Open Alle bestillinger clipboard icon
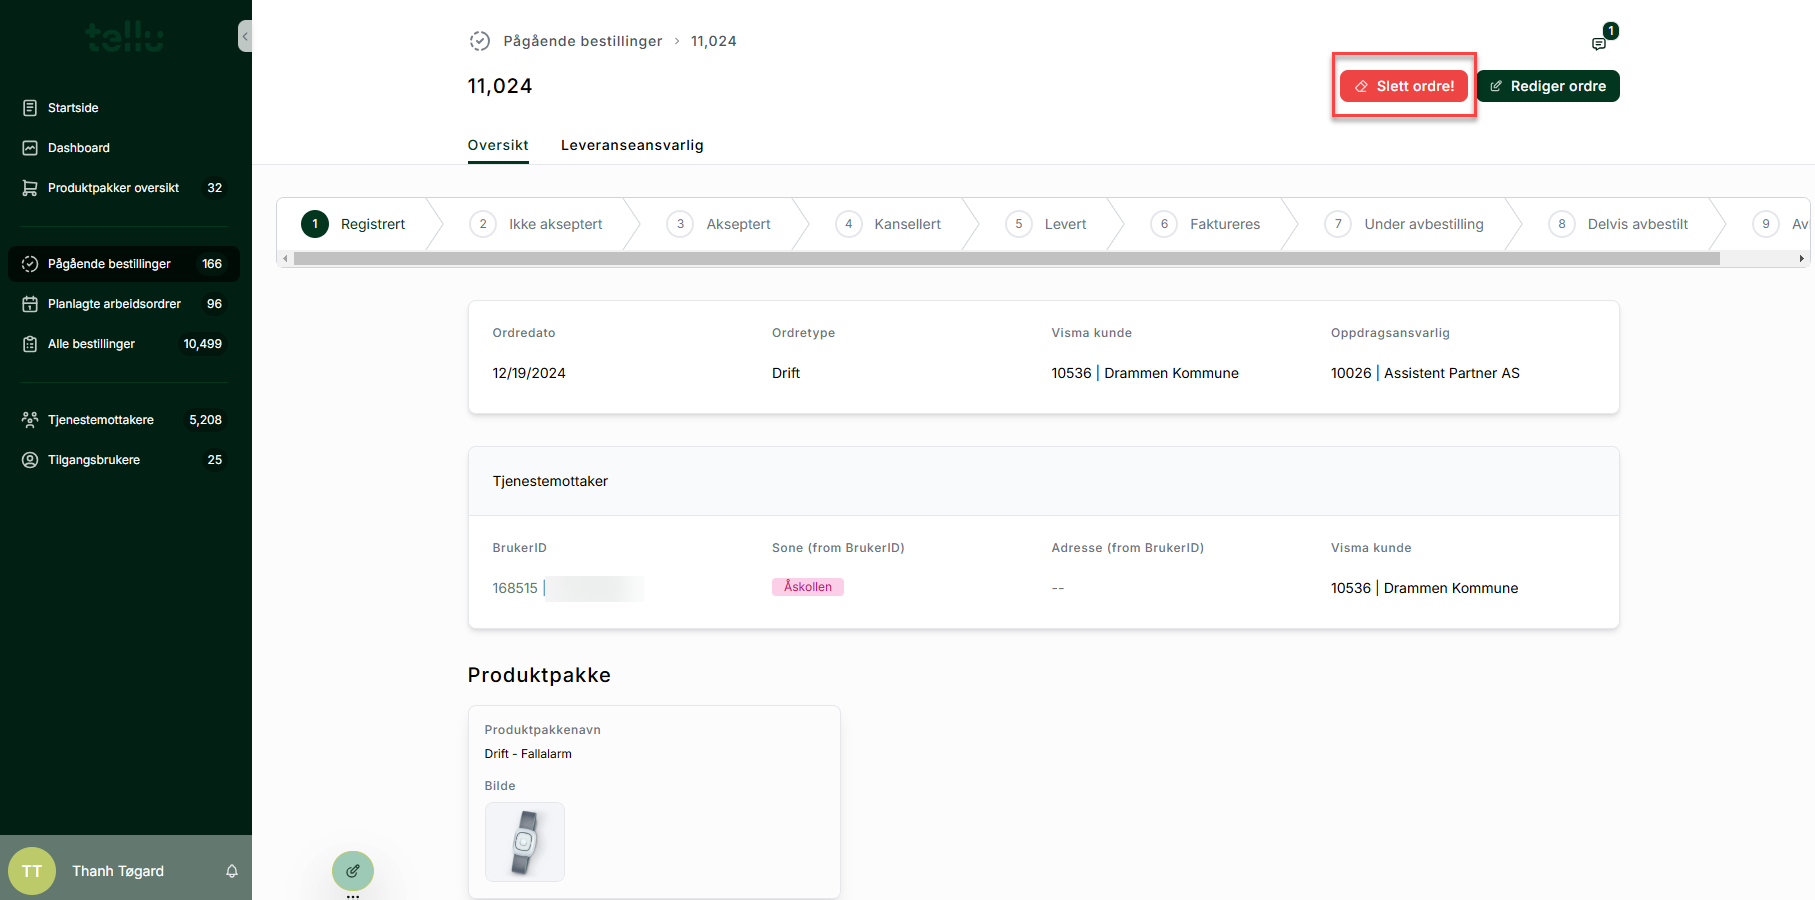This screenshot has height=900, width=1815. [x=30, y=344]
